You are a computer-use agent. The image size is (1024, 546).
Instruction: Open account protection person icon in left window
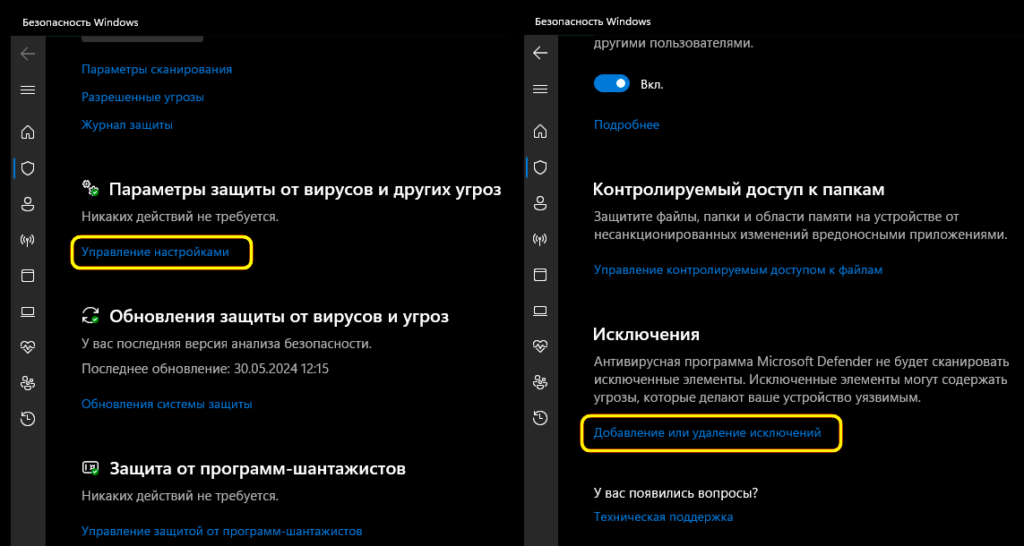27,204
